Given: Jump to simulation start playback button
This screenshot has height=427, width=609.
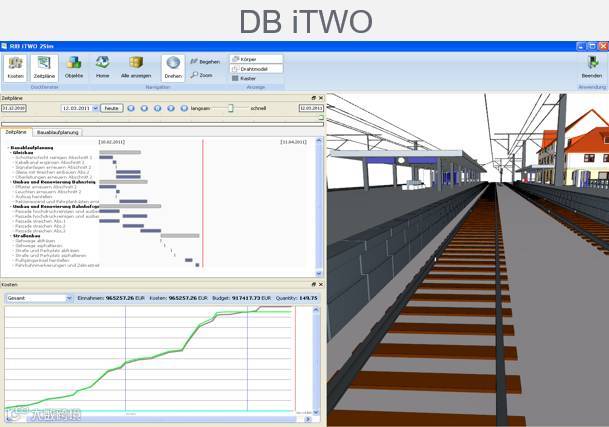Looking at the screenshot, I should tap(131, 108).
